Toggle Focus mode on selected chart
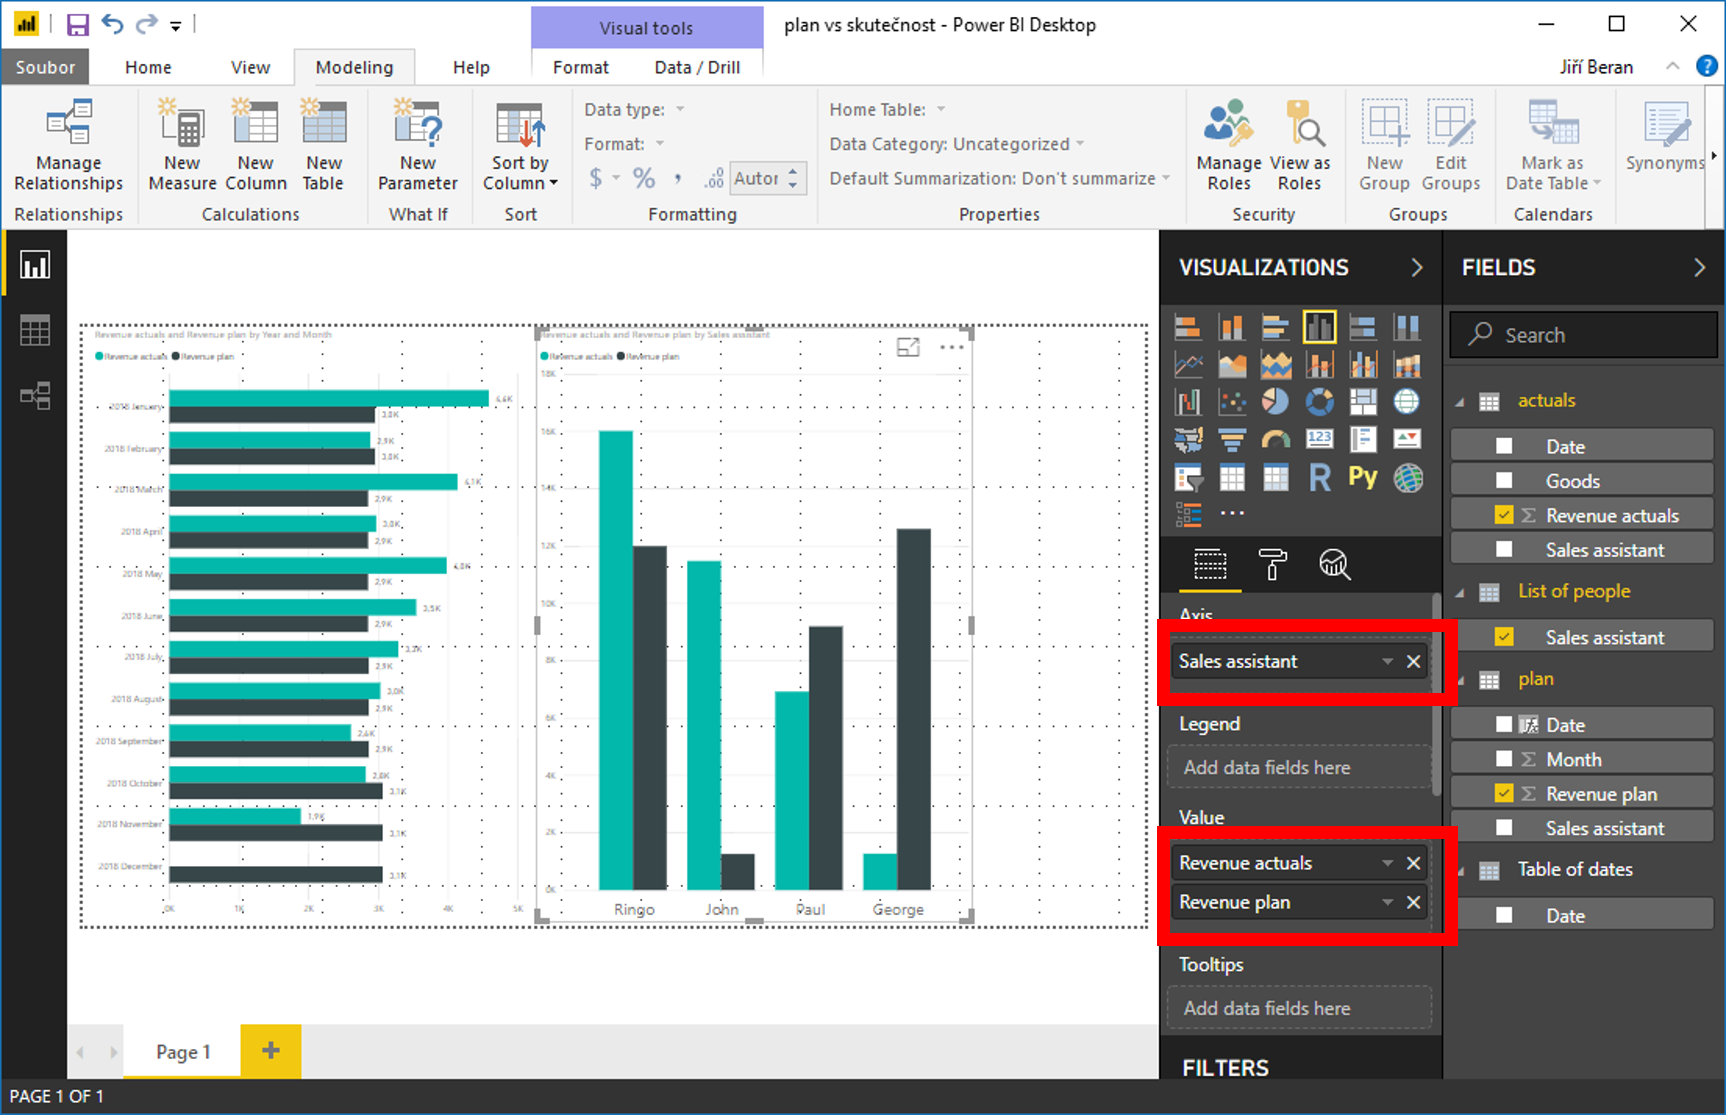1726x1115 pixels. pos(908,347)
